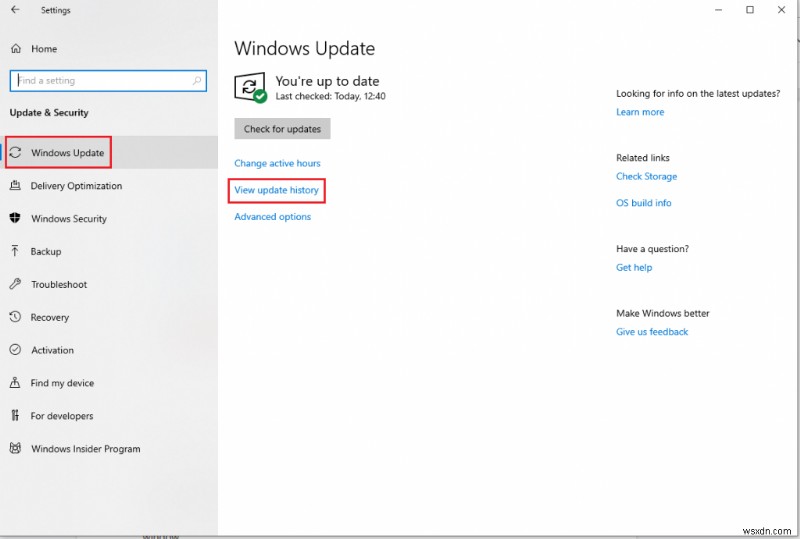
Task: Open For developers settings
Action: [109, 415]
